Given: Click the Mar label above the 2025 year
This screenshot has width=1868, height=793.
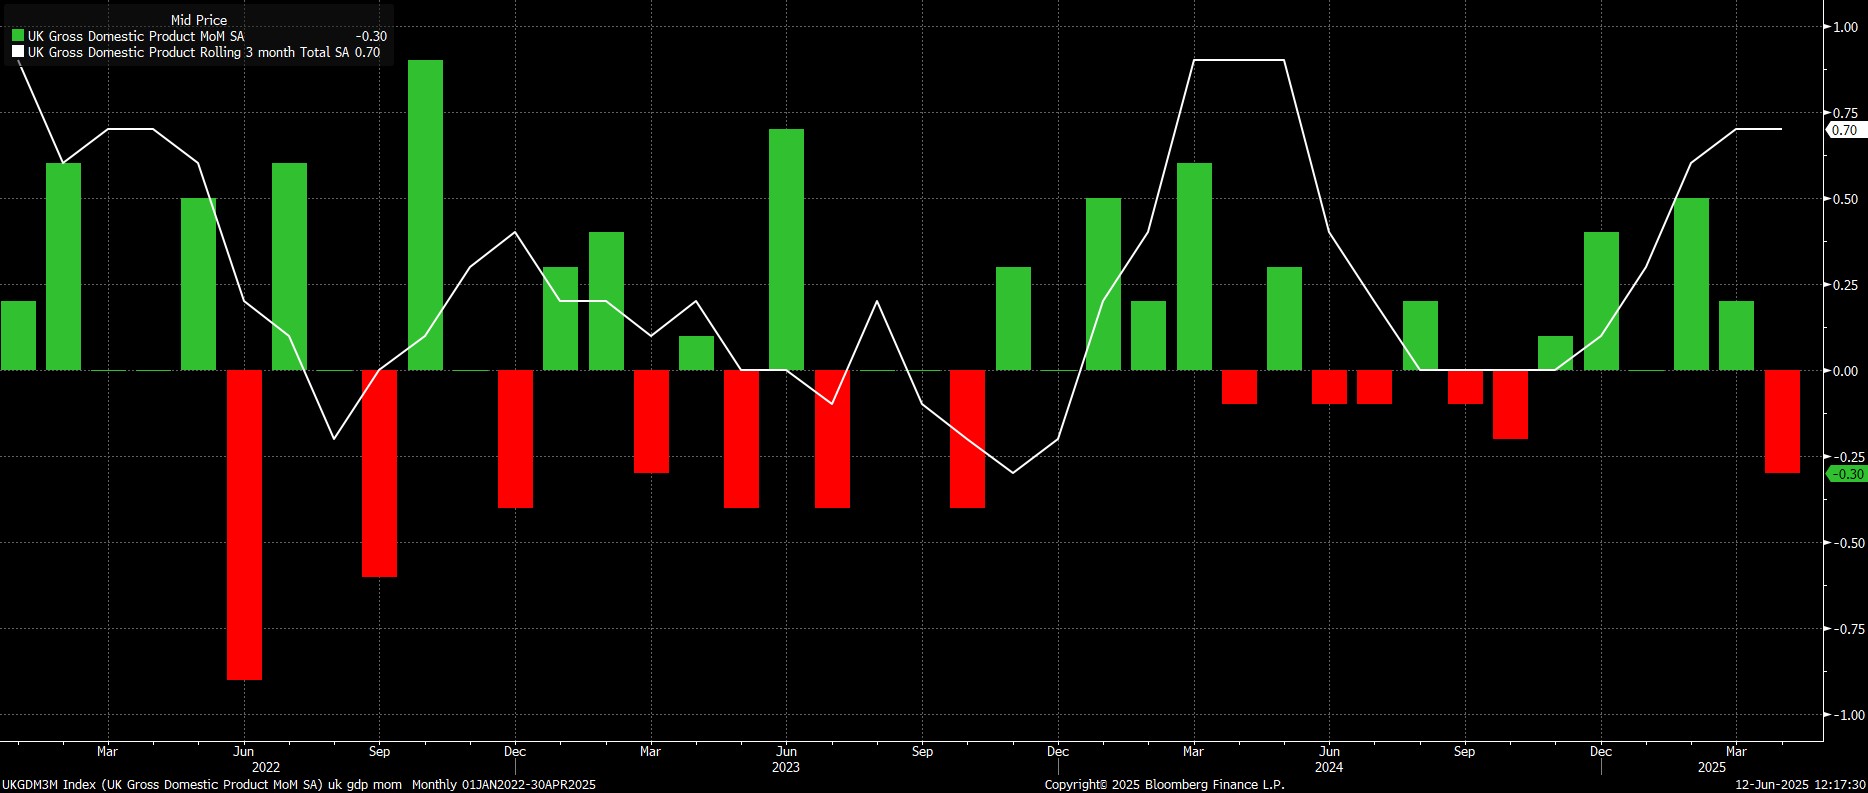Looking at the screenshot, I should click(x=1736, y=751).
